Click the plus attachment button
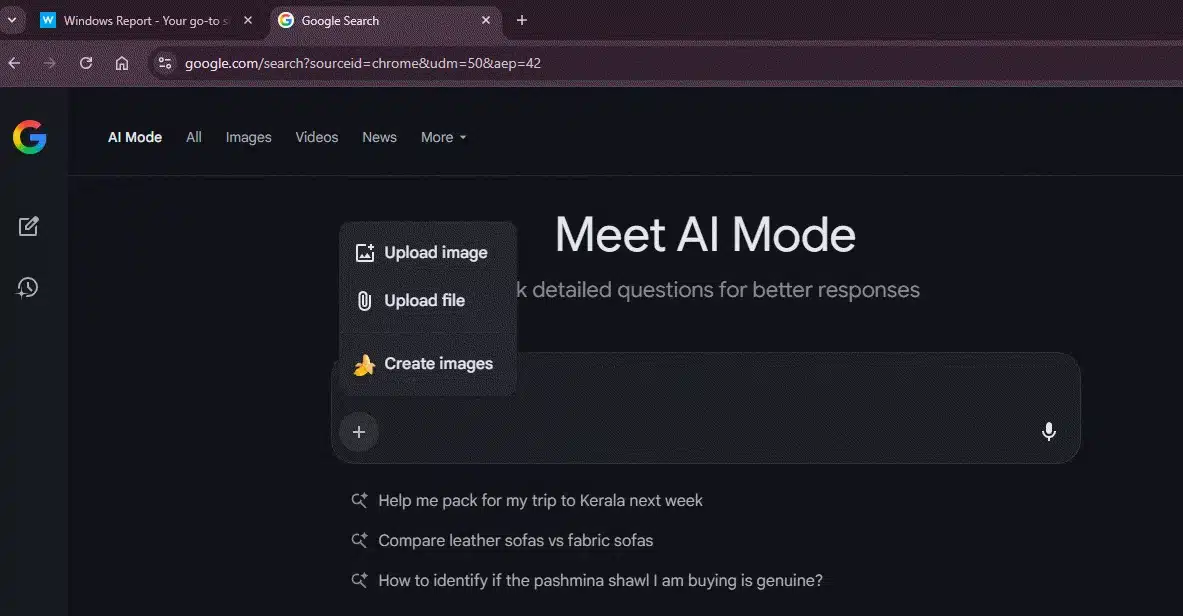This screenshot has height=616, width=1183. (x=359, y=432)
